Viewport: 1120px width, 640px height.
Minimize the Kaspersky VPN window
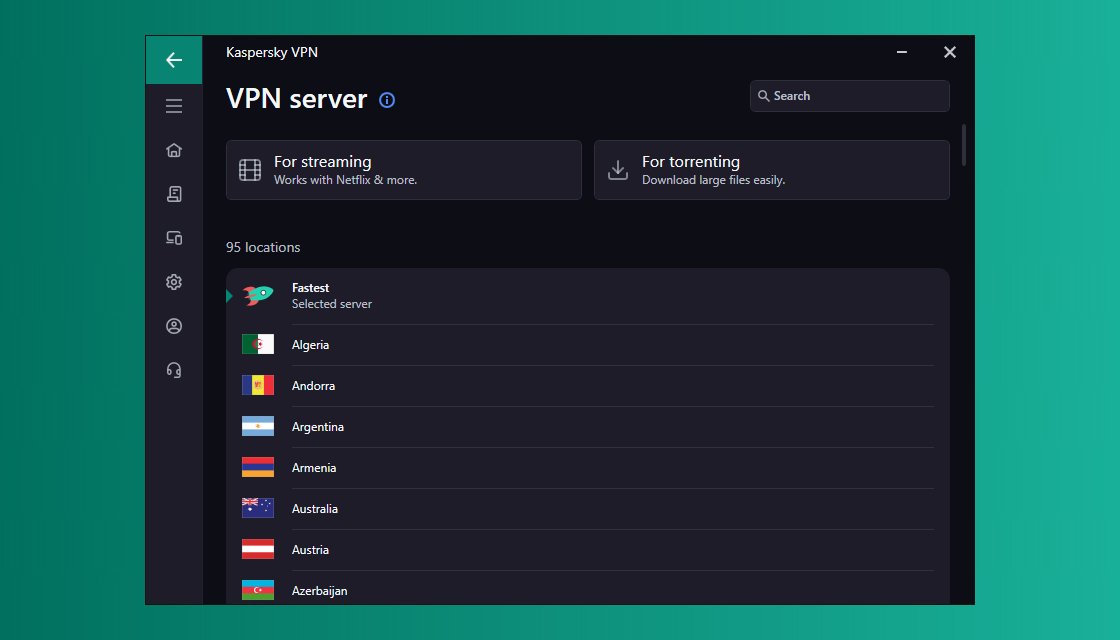[902, 52]
